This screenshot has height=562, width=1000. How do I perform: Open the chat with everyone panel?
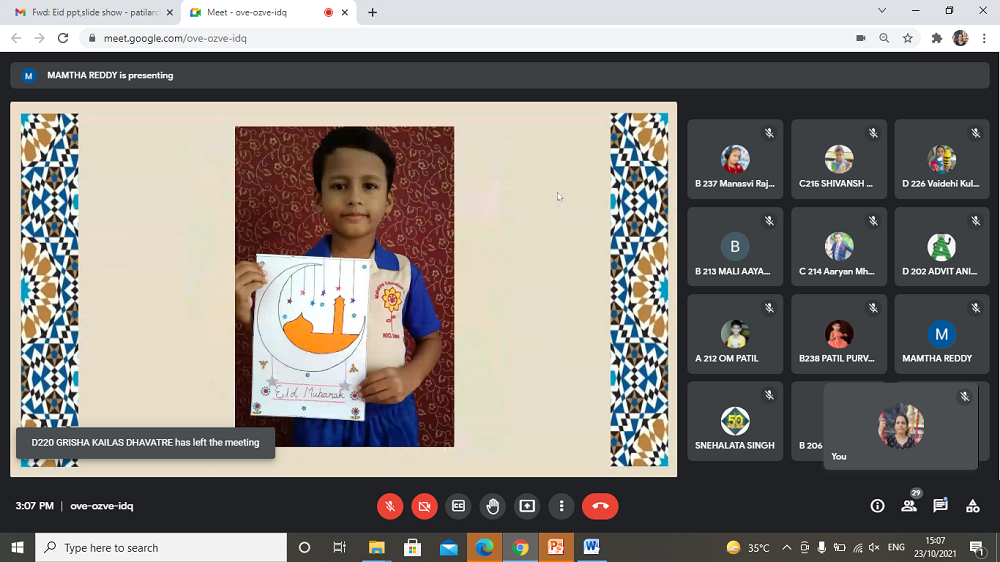[940, 506]
